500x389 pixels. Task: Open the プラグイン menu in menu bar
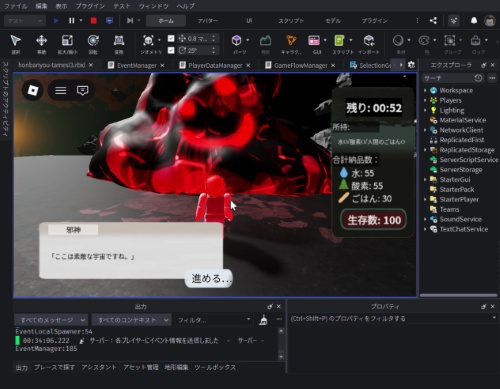pos(90,6)
